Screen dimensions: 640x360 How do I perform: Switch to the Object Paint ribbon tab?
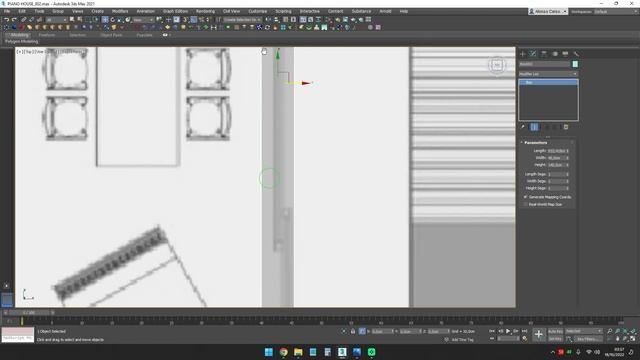[111, 35]
